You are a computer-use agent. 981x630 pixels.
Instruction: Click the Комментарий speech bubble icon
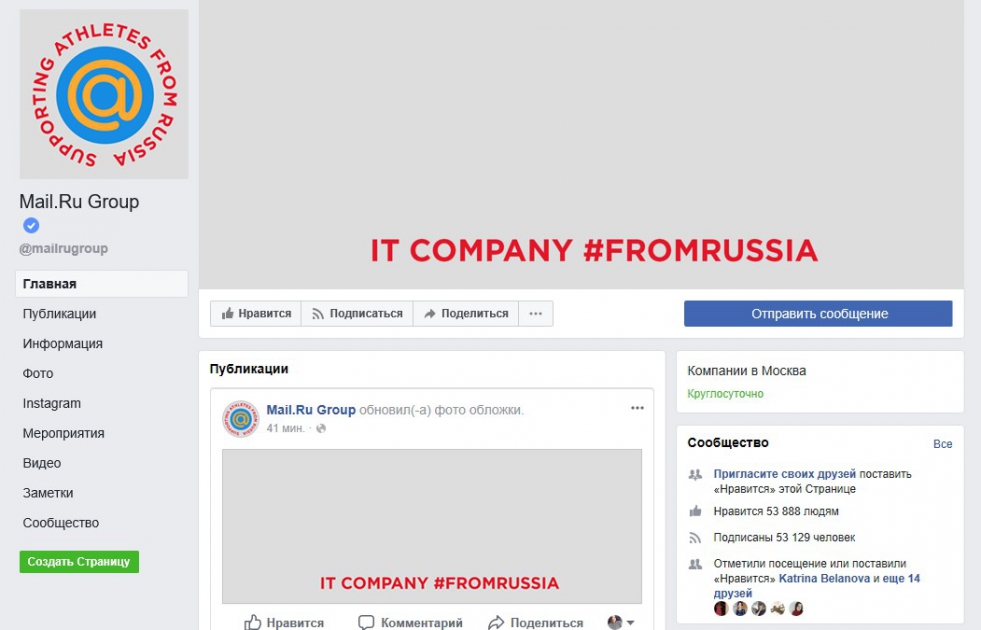(366, 622)
